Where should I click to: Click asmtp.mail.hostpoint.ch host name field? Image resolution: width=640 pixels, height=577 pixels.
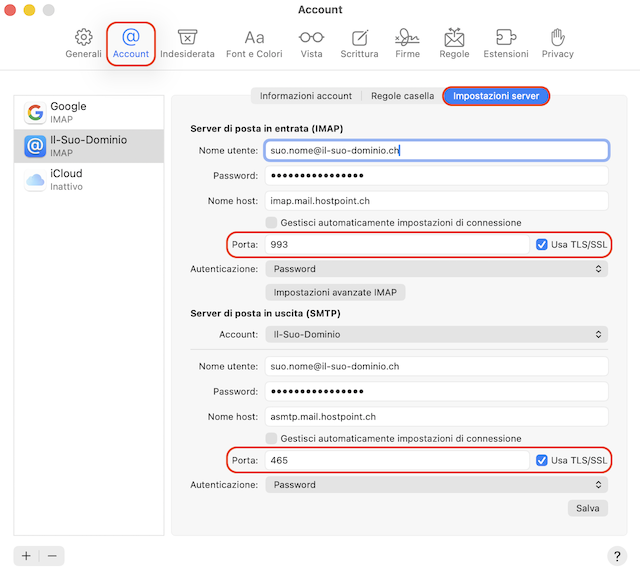point(436,417)
